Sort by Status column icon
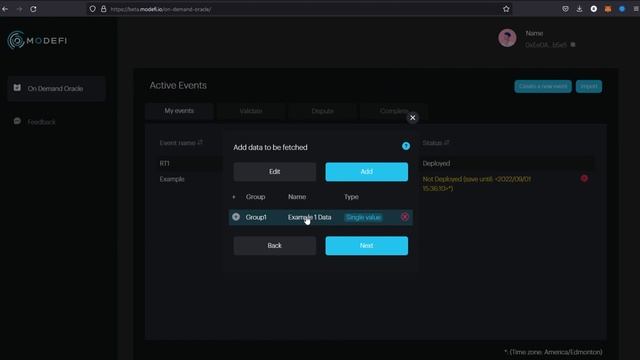 tap(447, 142)
